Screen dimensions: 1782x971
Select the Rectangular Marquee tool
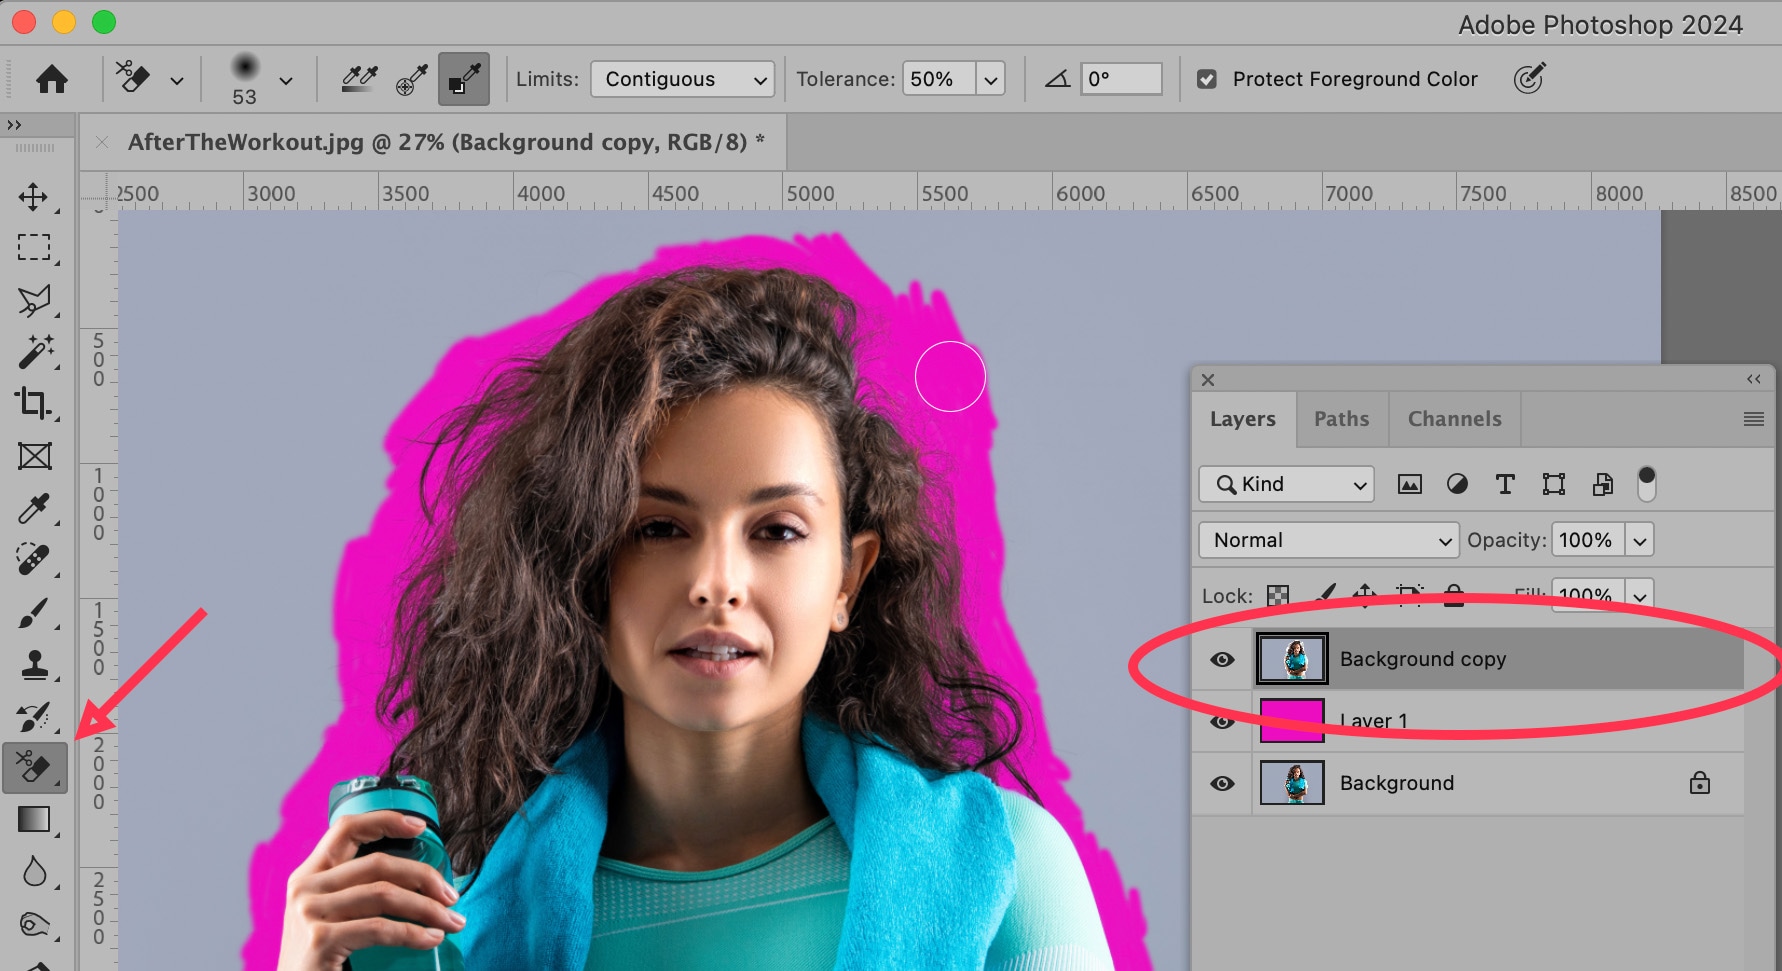click(x=33, y=247)
